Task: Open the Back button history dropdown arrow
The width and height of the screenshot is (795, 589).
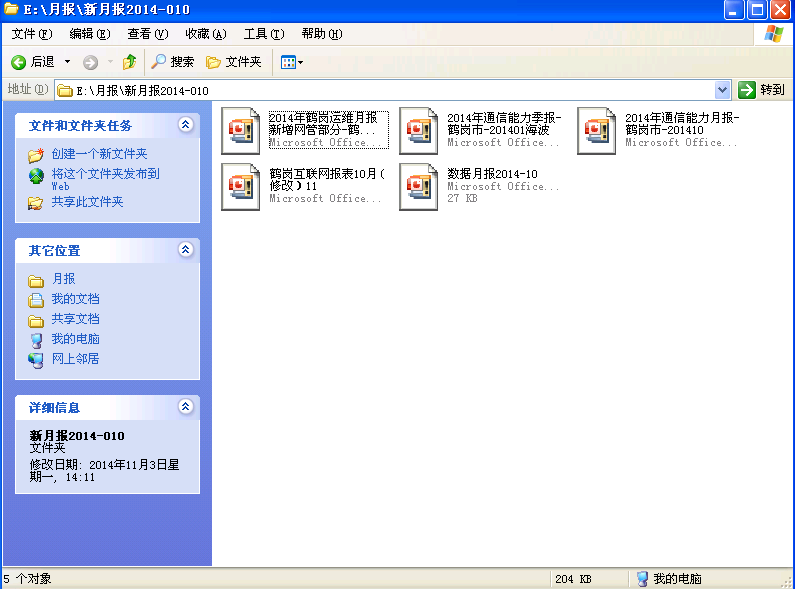Action: [67, 62]
